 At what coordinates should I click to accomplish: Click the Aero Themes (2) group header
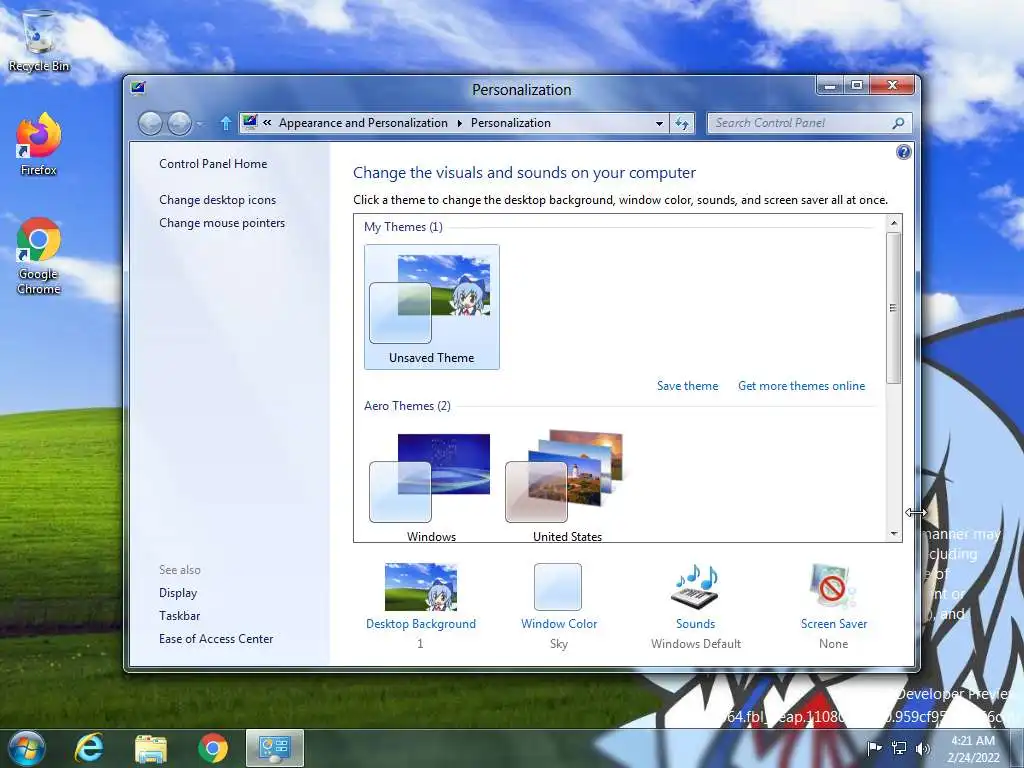point(407,406)
